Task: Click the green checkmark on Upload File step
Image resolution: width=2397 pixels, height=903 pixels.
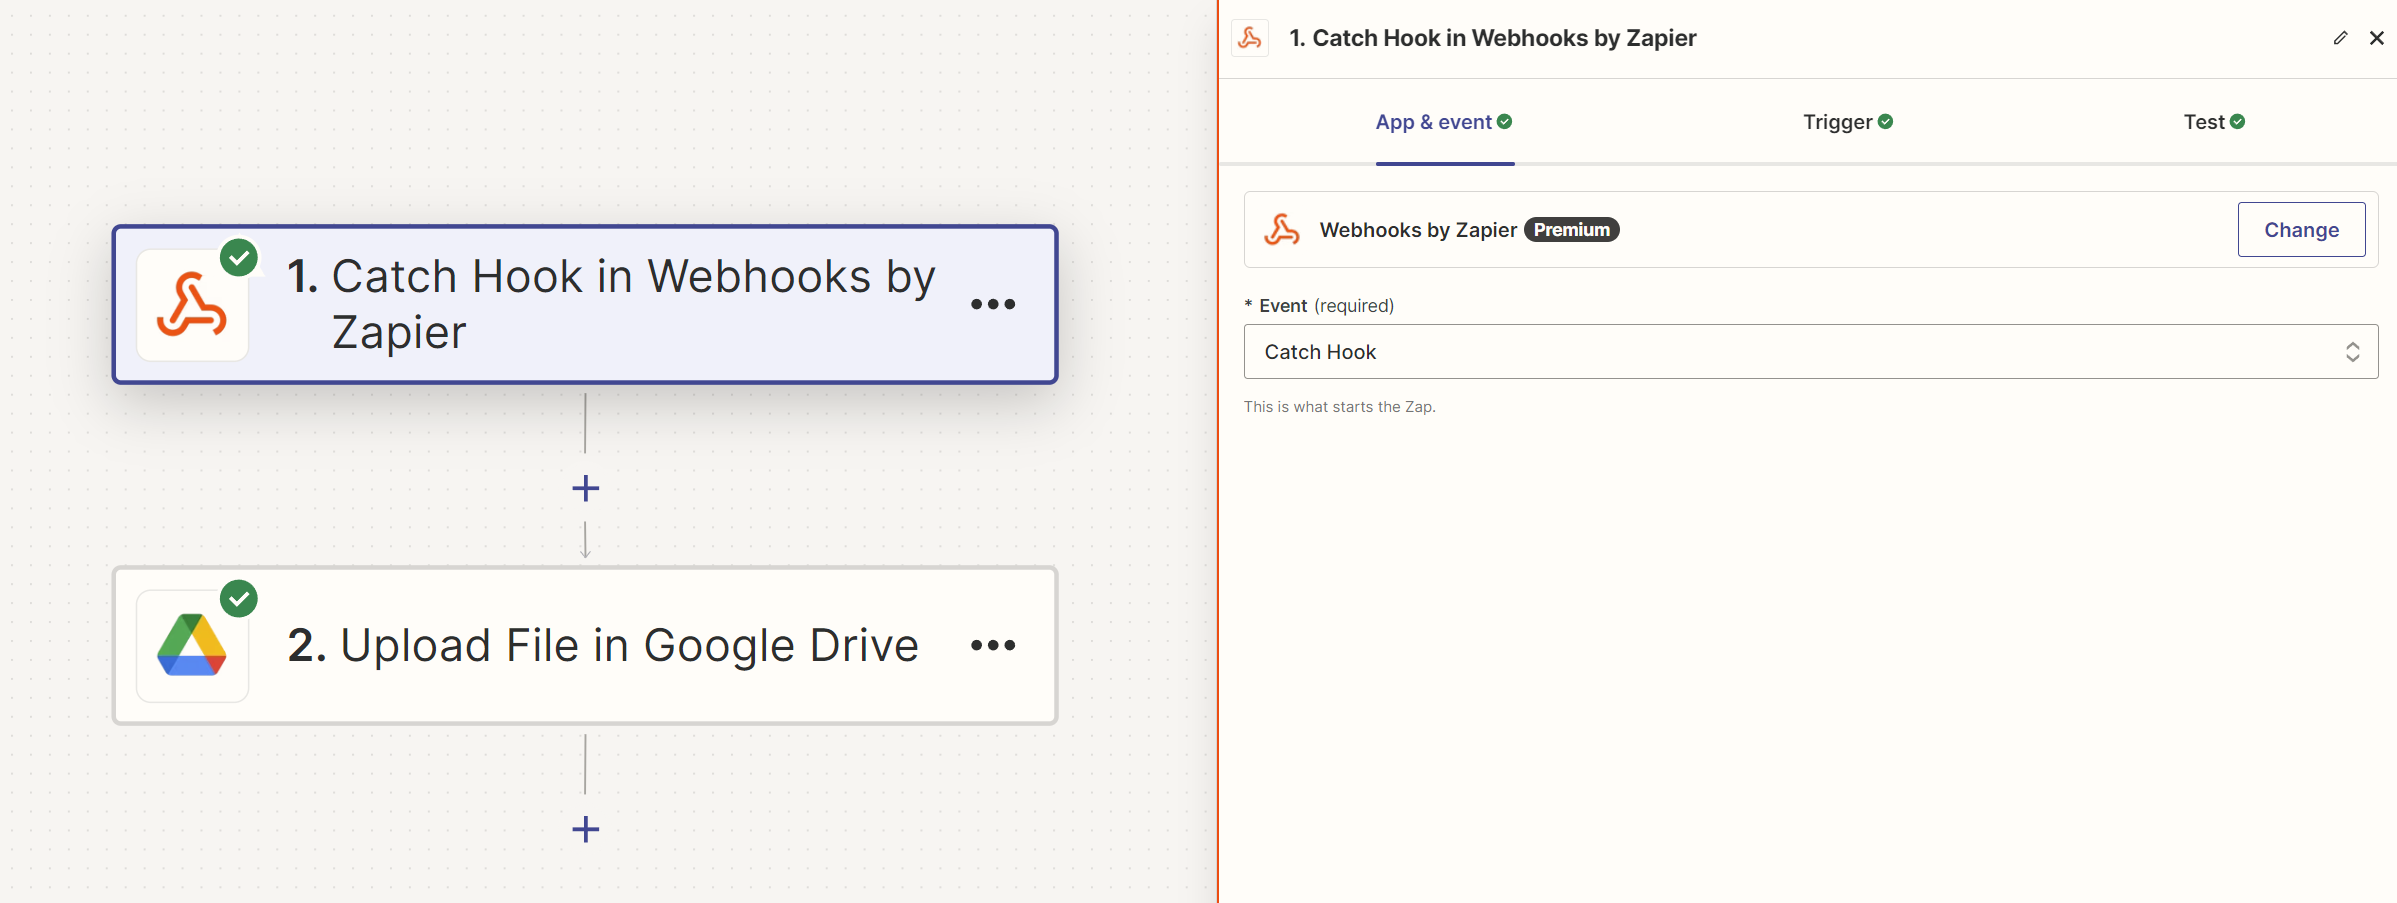Action: click(x=239, y=599)
